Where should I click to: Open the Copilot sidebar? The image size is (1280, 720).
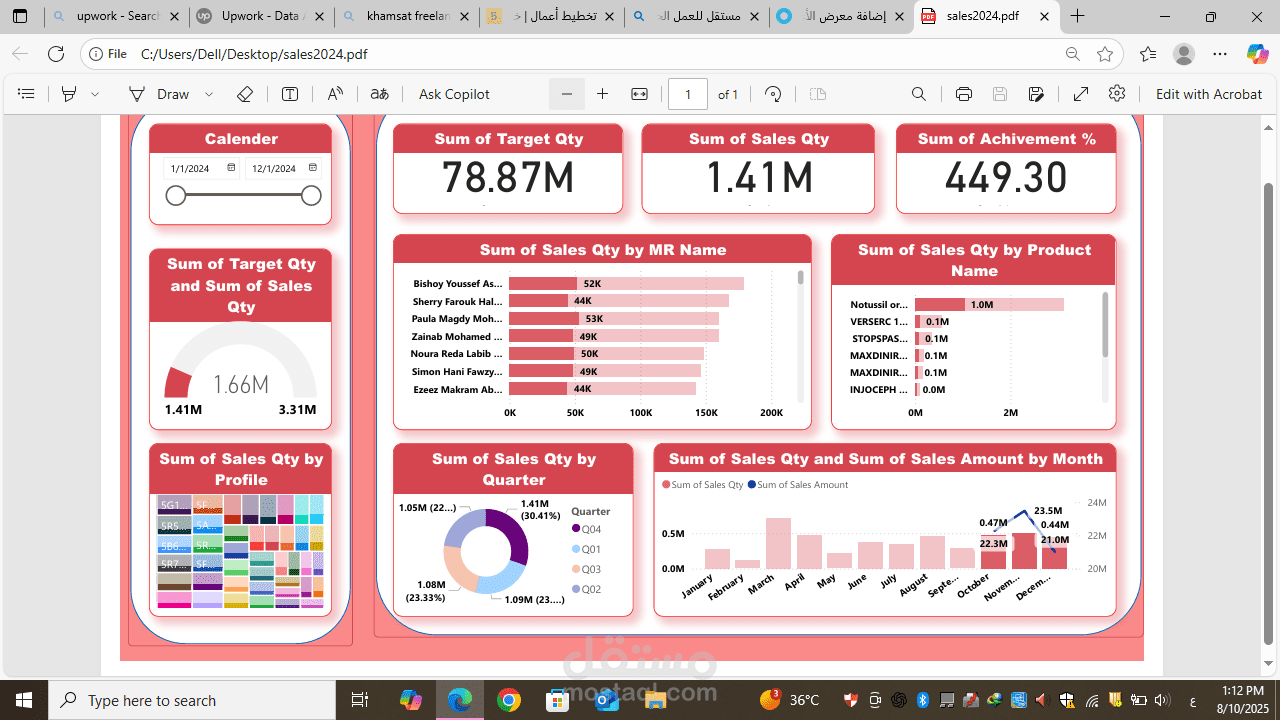coord(1257,54)
